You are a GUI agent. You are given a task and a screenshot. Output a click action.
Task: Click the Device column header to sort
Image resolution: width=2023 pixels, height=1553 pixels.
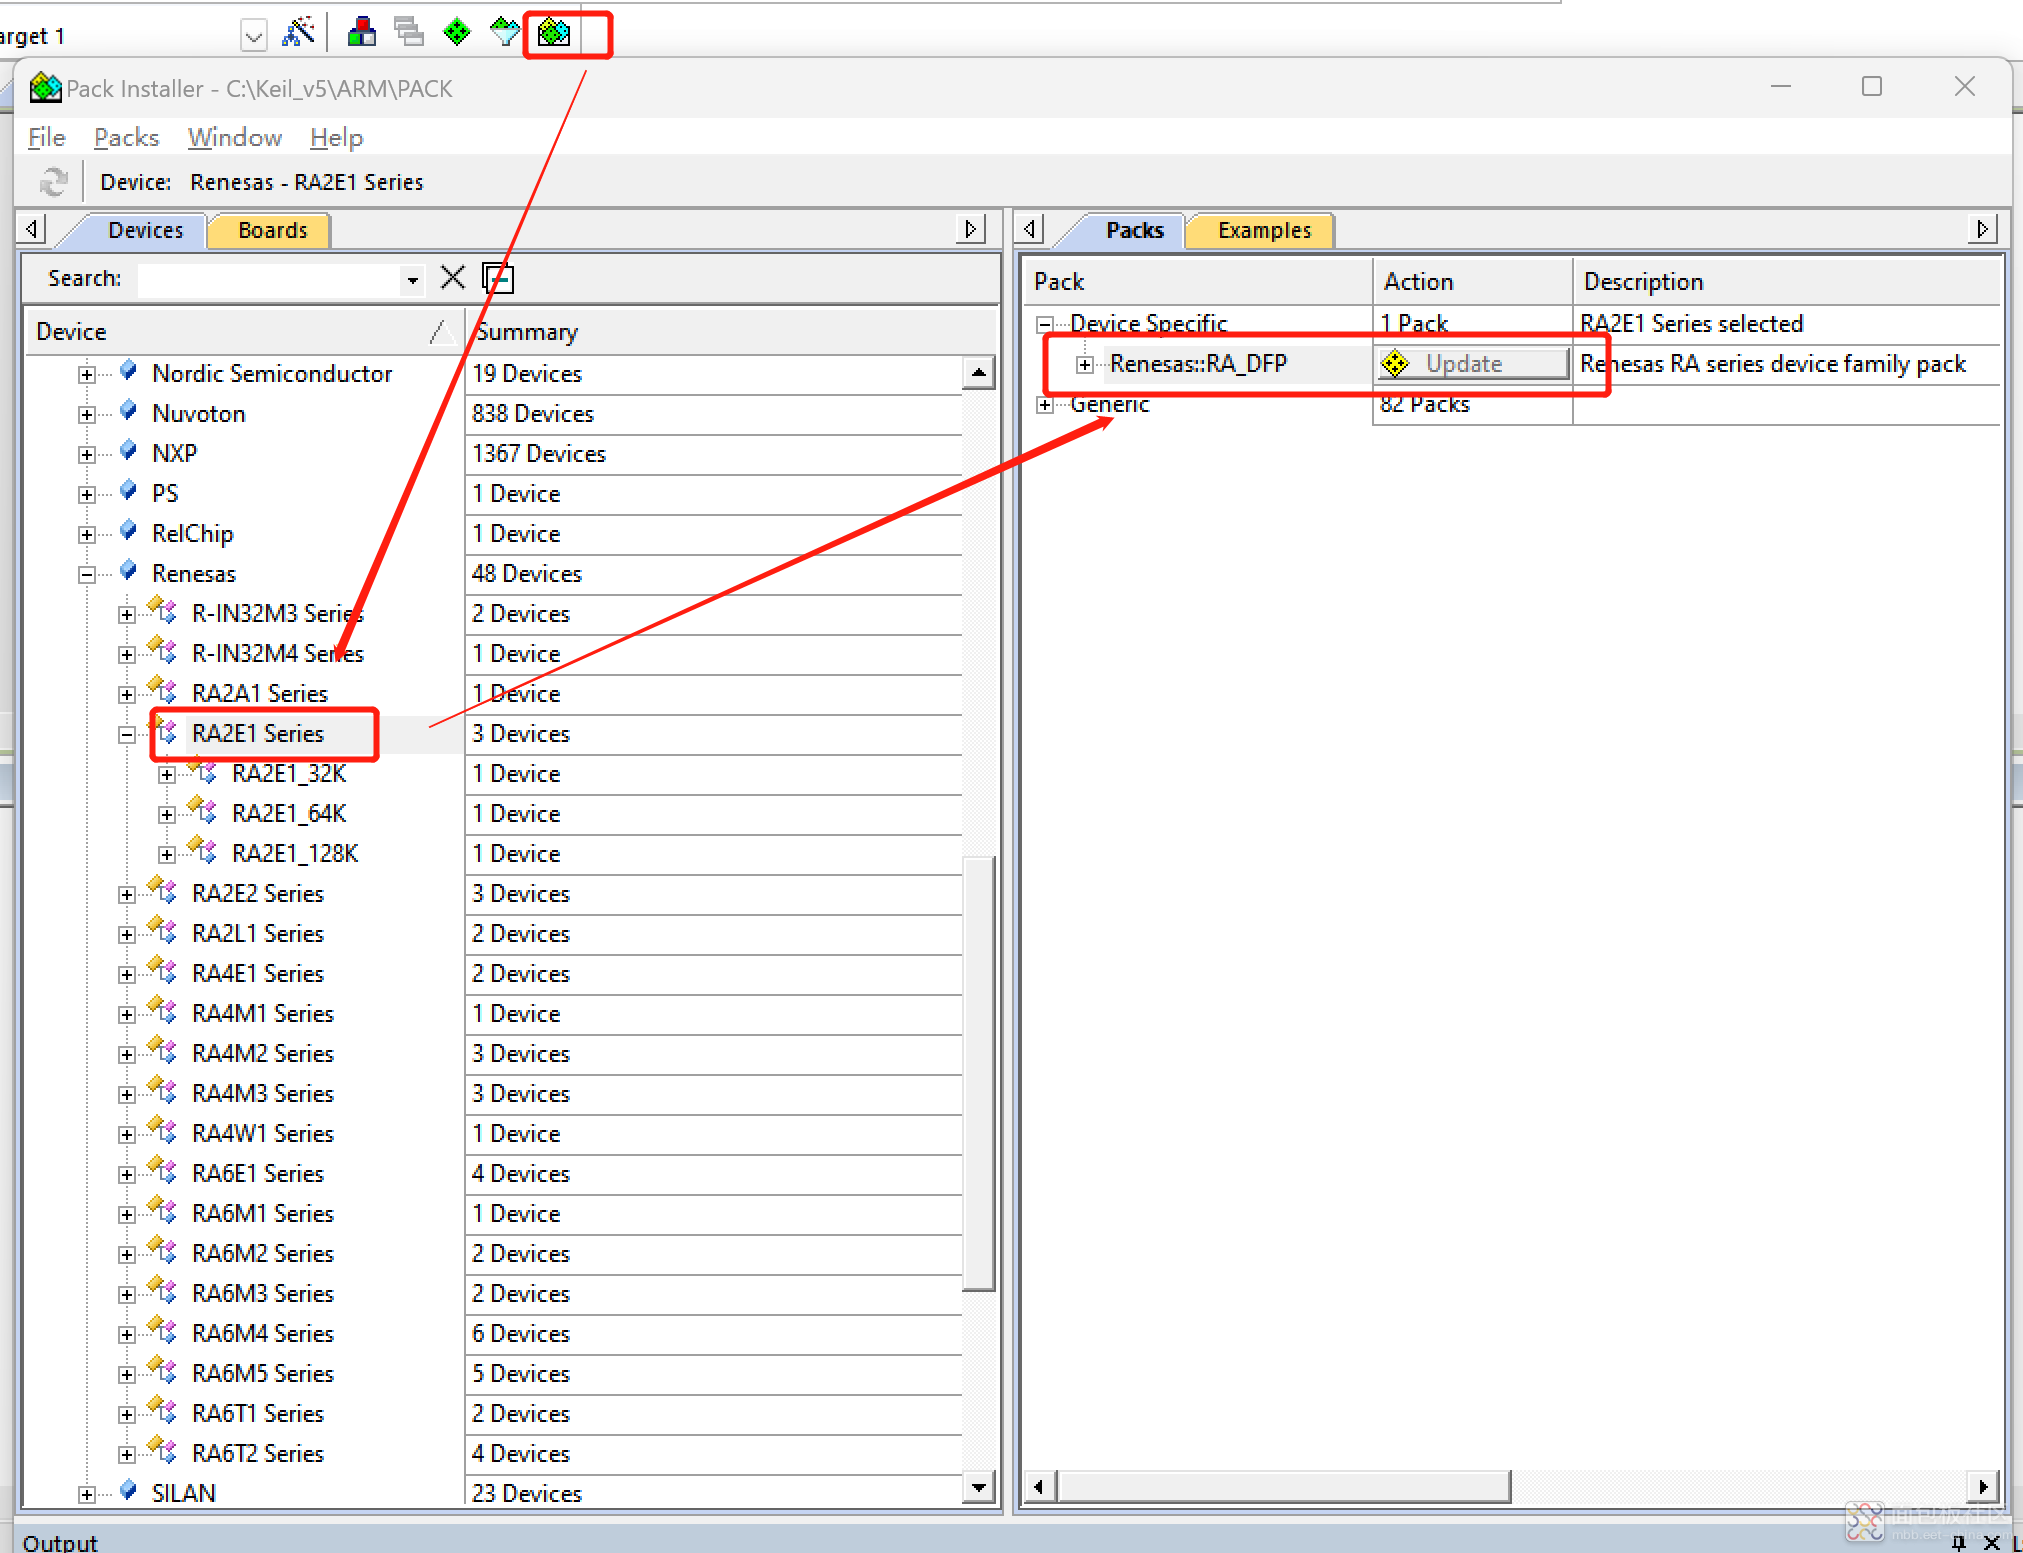pyautogui.click(x=244, y=331)
